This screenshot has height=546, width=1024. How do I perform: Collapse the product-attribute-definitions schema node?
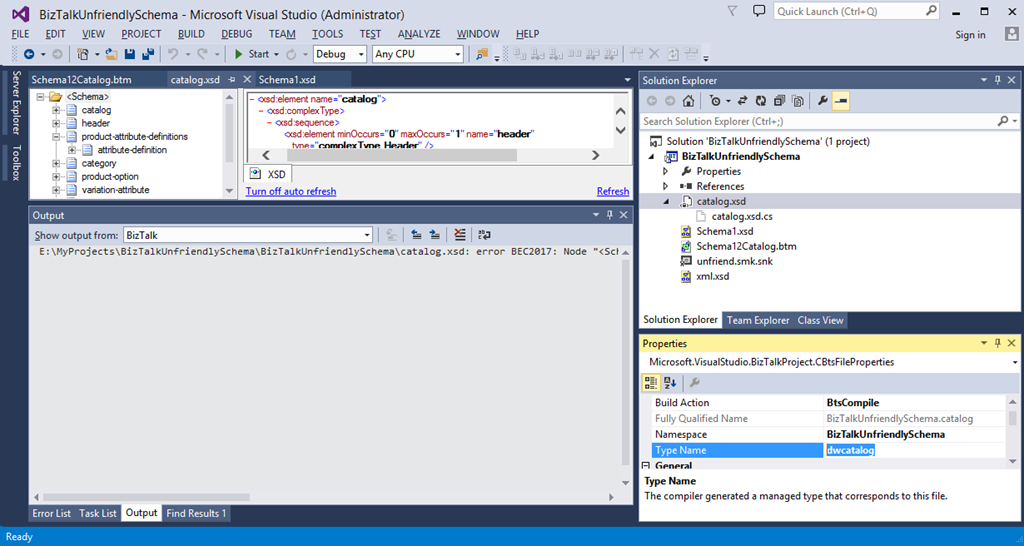click(56, 137)
